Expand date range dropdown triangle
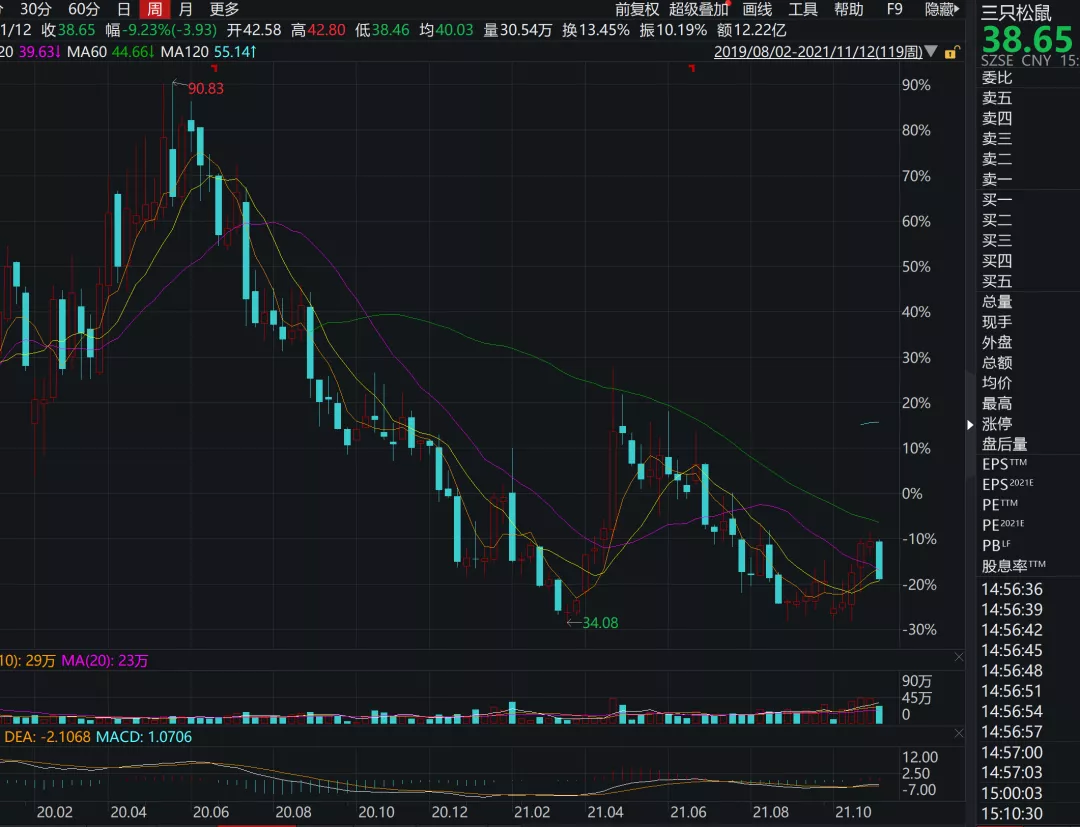1080x827 pixels. pos(932,51)
